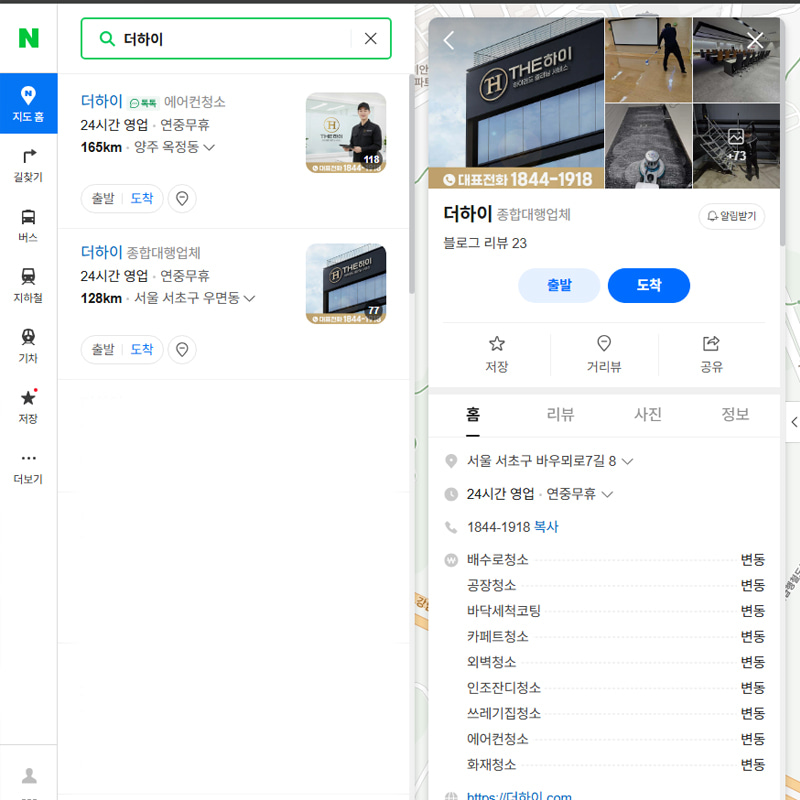800x800 pixels.
Task: Click the 쓰레기집청소 price row
Action: click(616, 713)
